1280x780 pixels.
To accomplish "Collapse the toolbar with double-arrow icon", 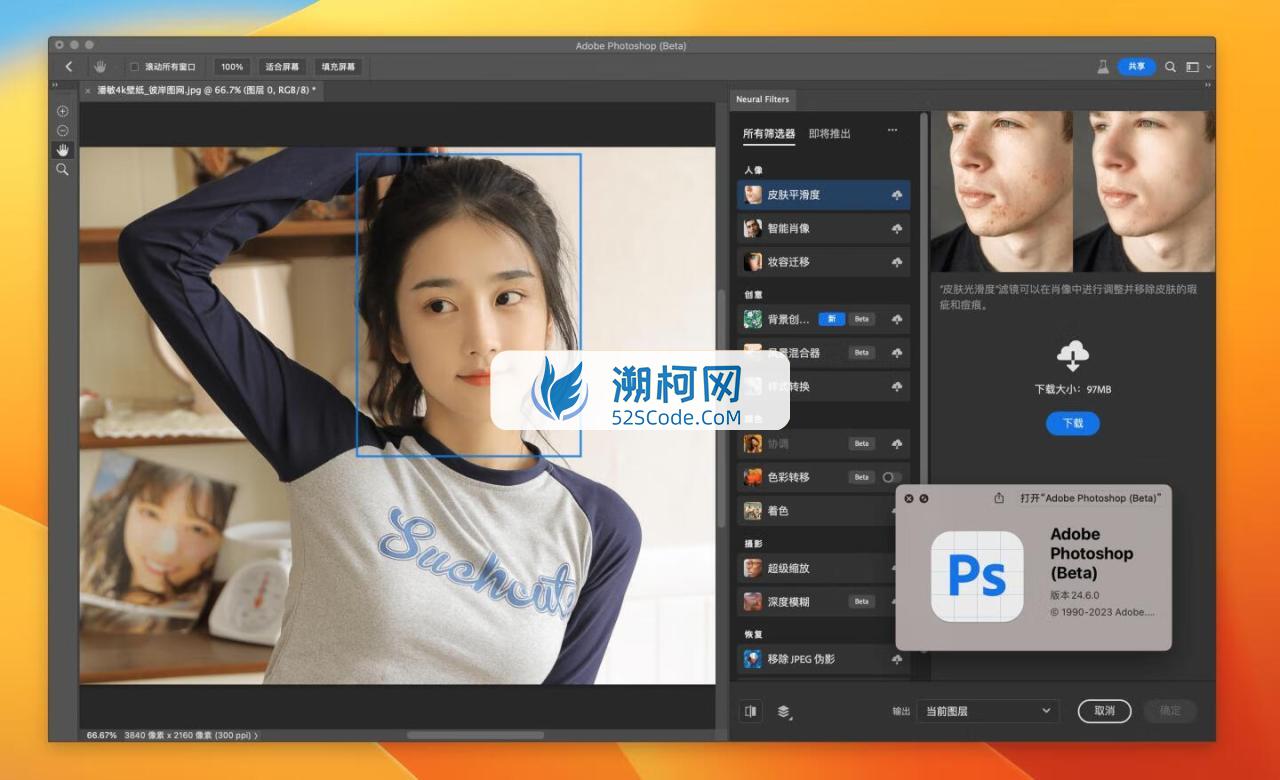I will pyautogui.click(x=56, y=87).
